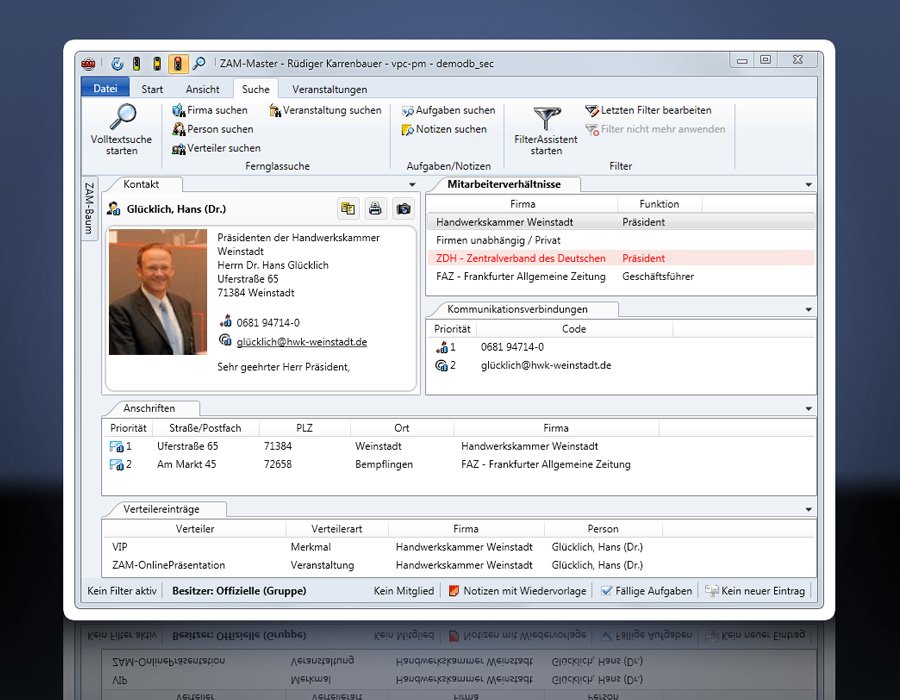Start the Volltextsuche with the large magnifier
900x700 pixels.
coord(123,117)
